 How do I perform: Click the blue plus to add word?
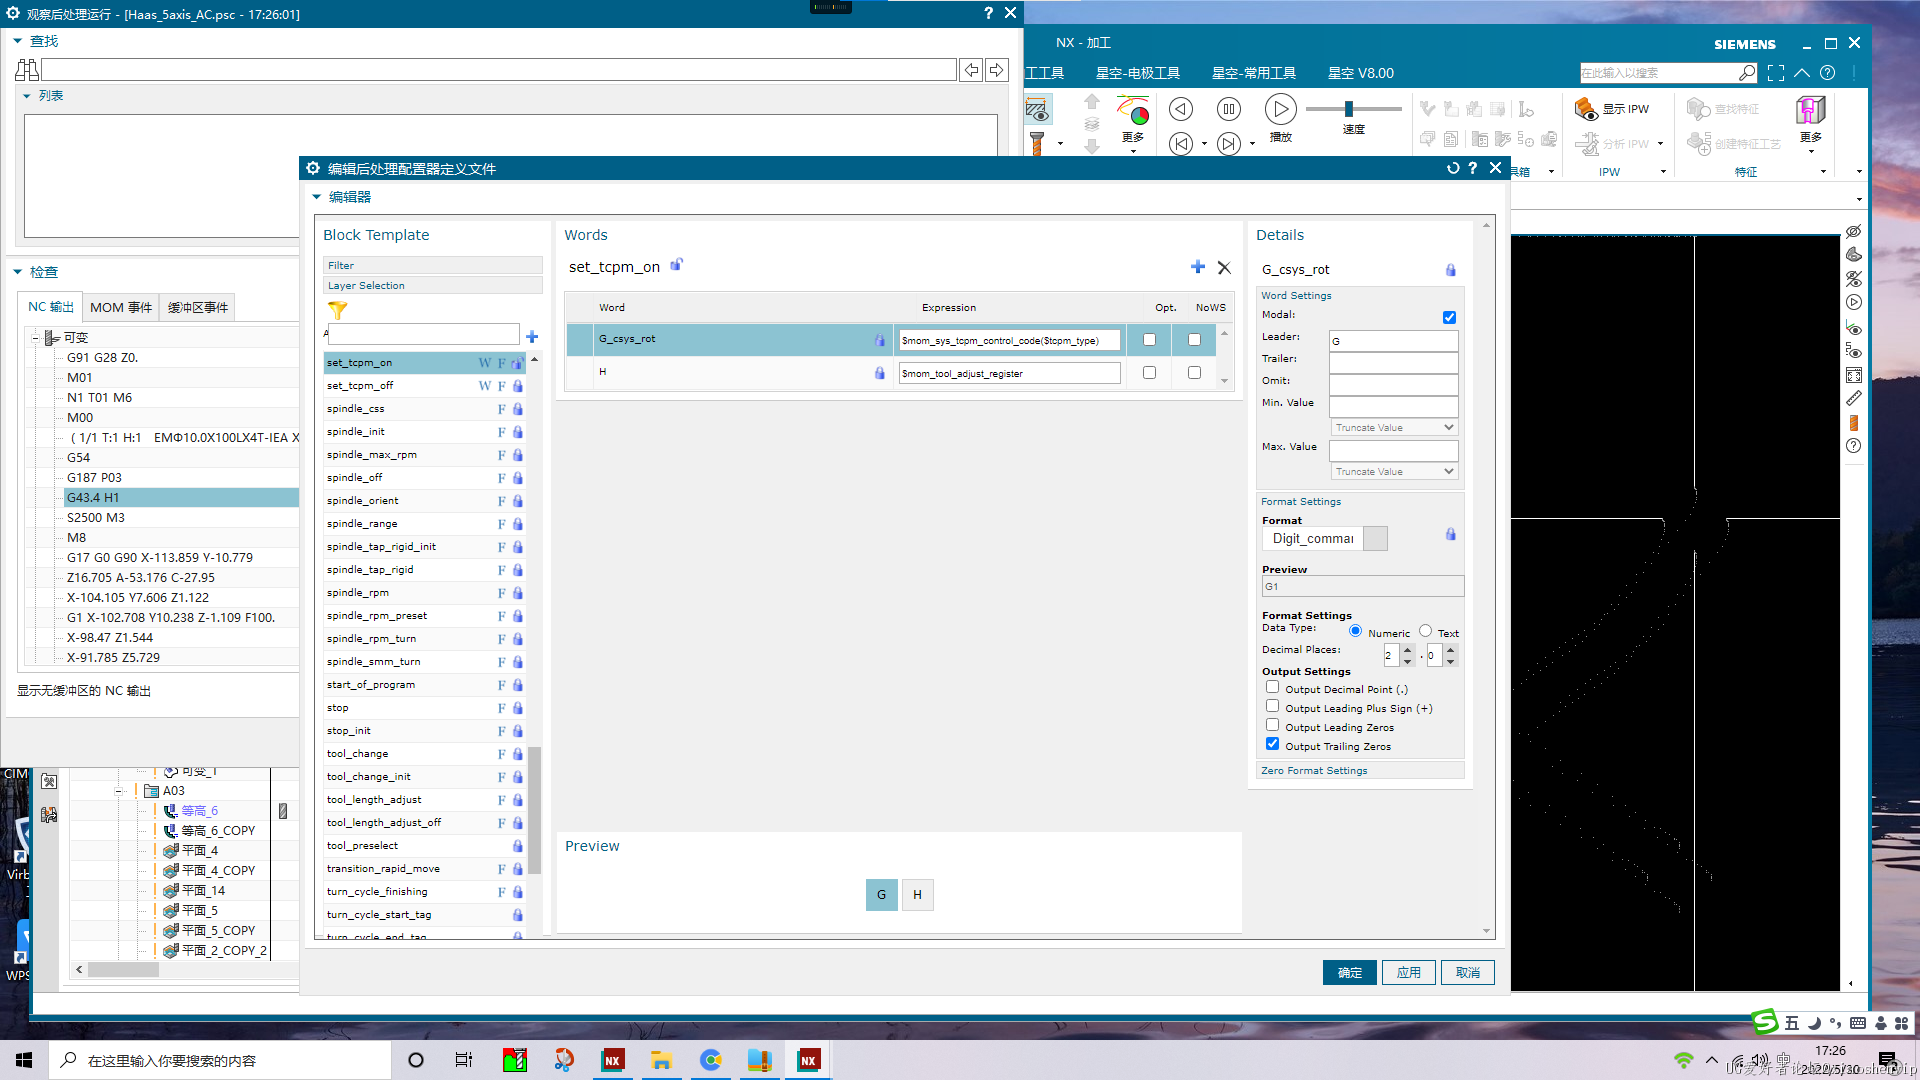point(1198,267)
